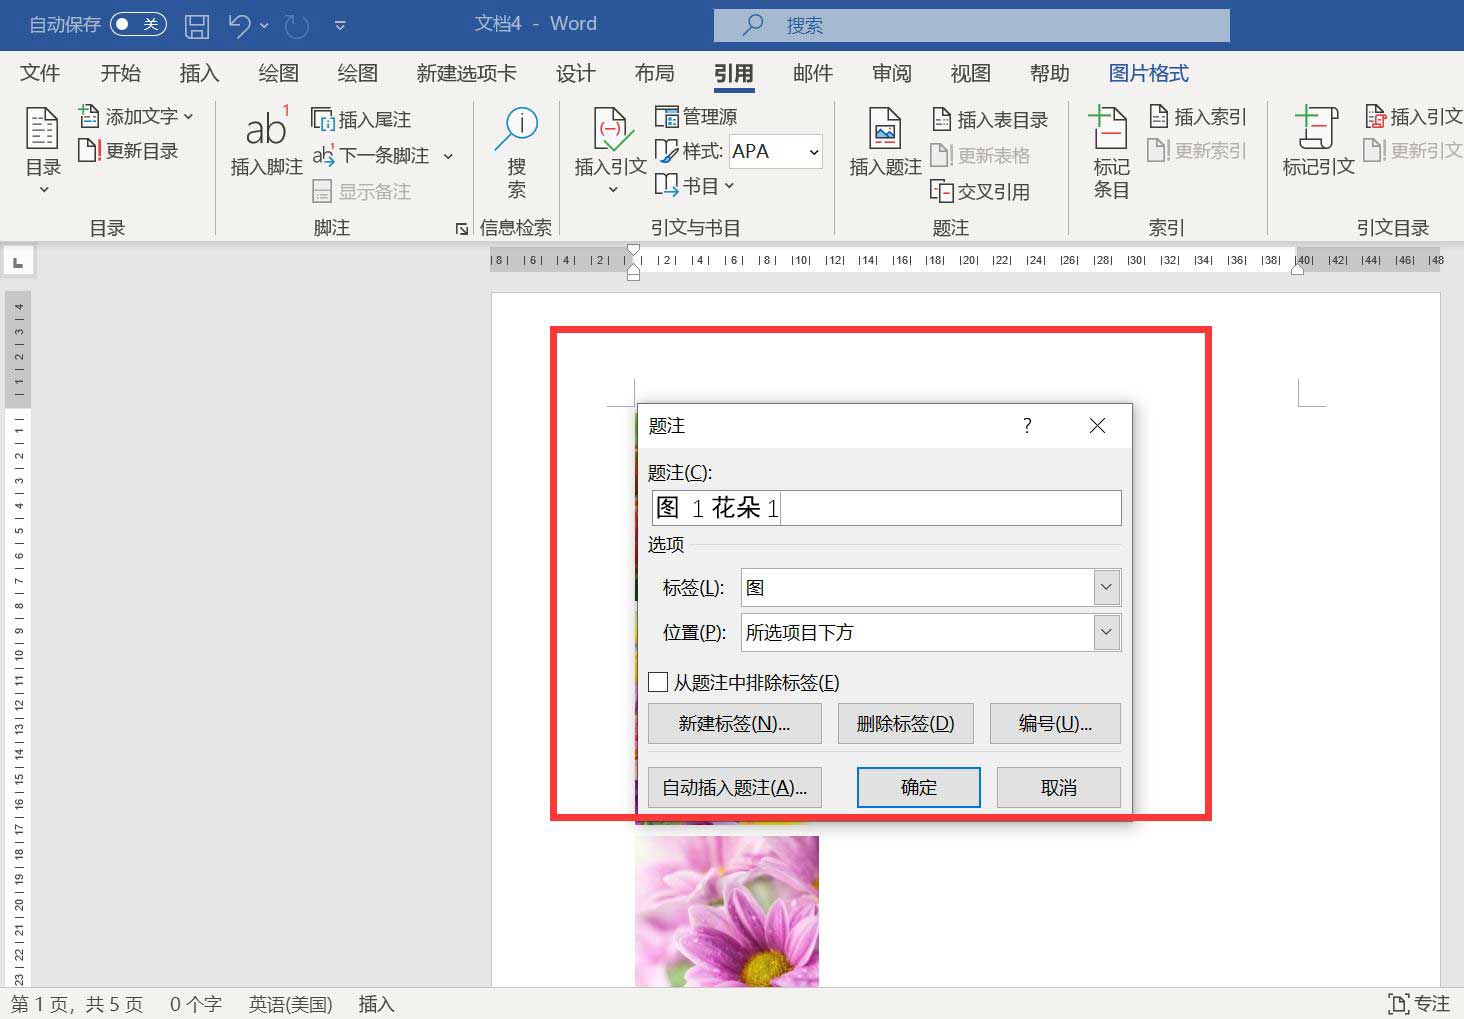Click the dialog help question mark

click(x=1027, y=426)
